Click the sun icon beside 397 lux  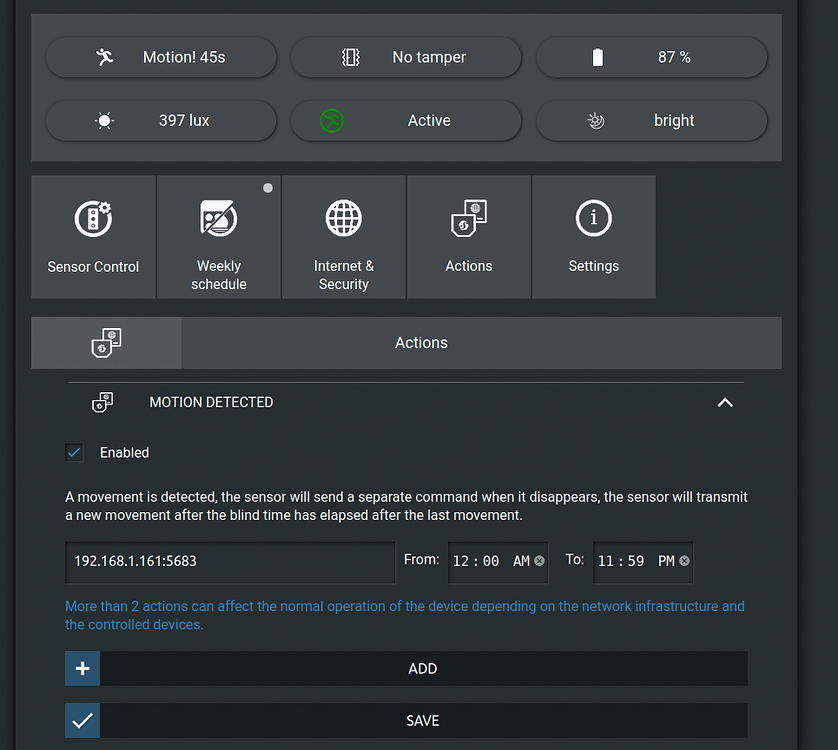tap(104, 120)
